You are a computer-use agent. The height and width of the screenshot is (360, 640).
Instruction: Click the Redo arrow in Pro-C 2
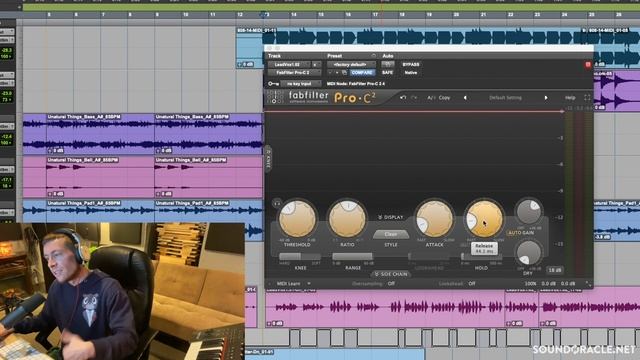coord(414,98)
